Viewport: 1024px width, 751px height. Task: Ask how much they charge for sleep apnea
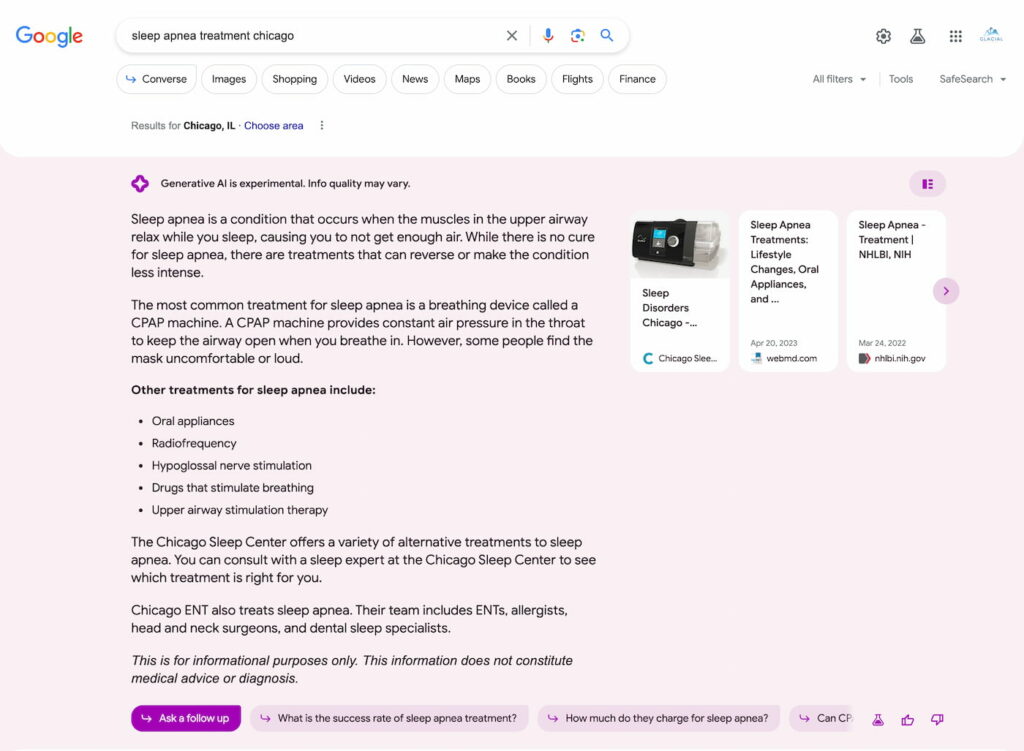point(659,718)
